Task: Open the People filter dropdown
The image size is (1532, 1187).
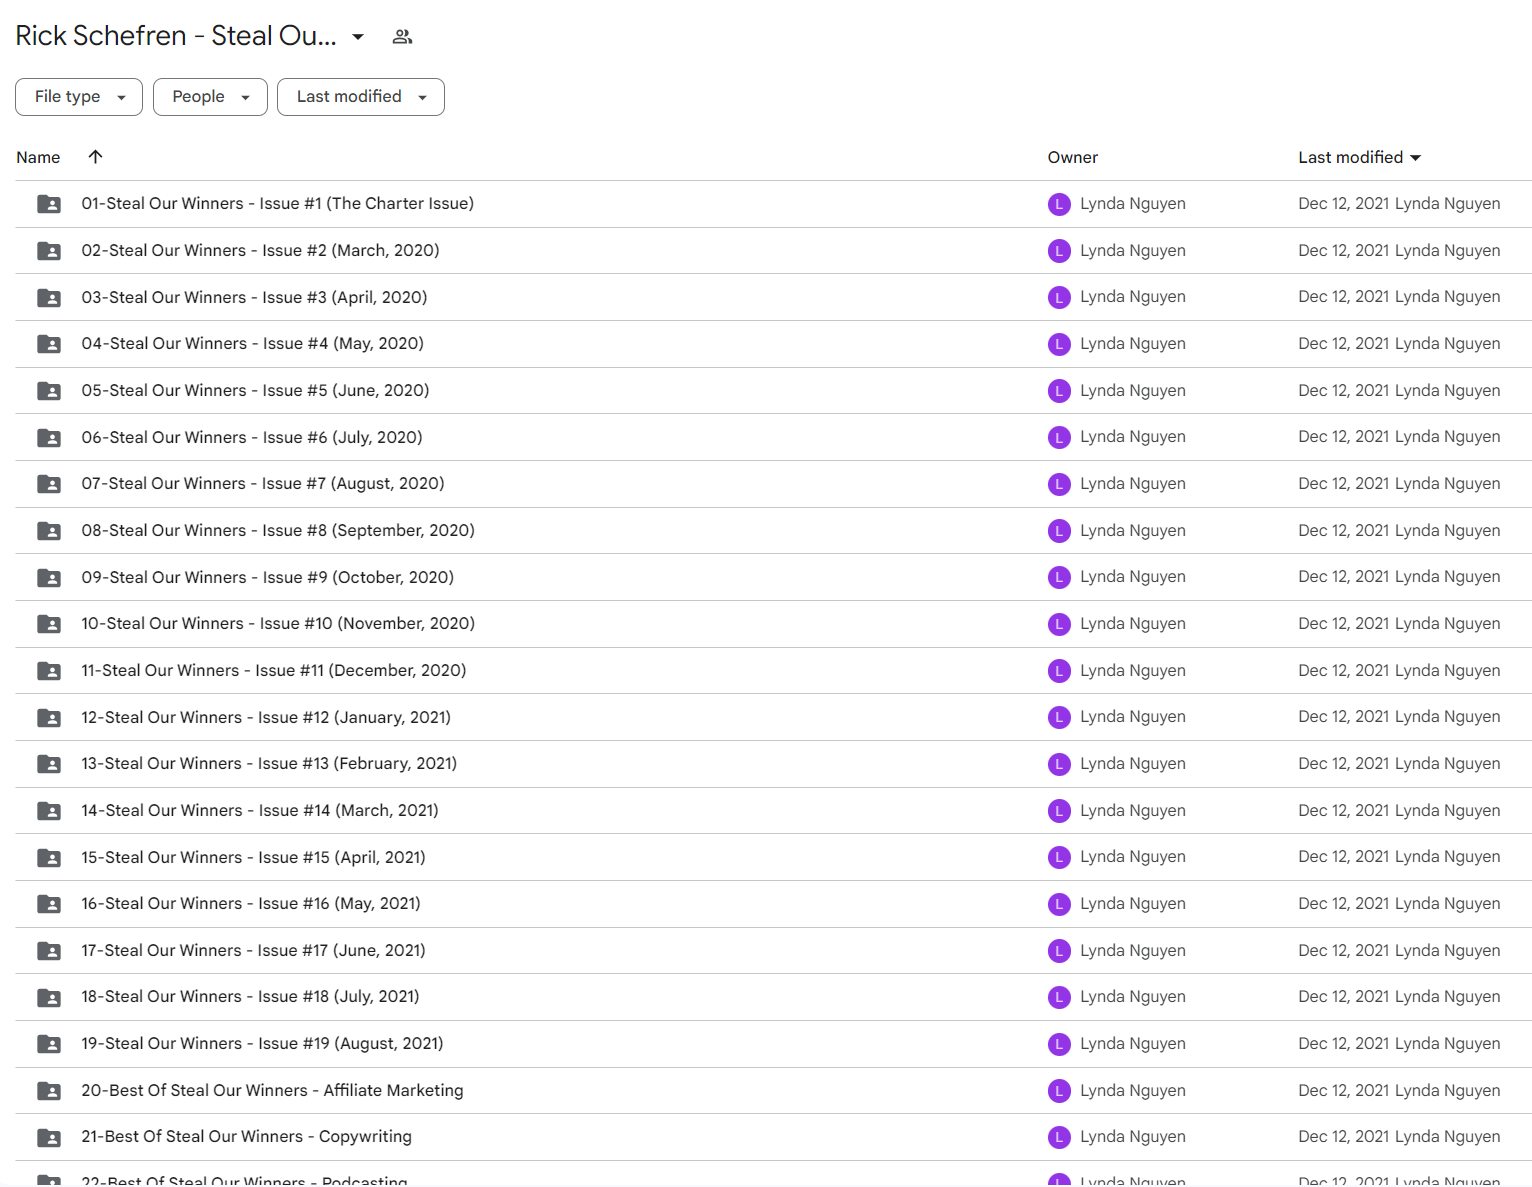Action: click(x=210, y=97)
